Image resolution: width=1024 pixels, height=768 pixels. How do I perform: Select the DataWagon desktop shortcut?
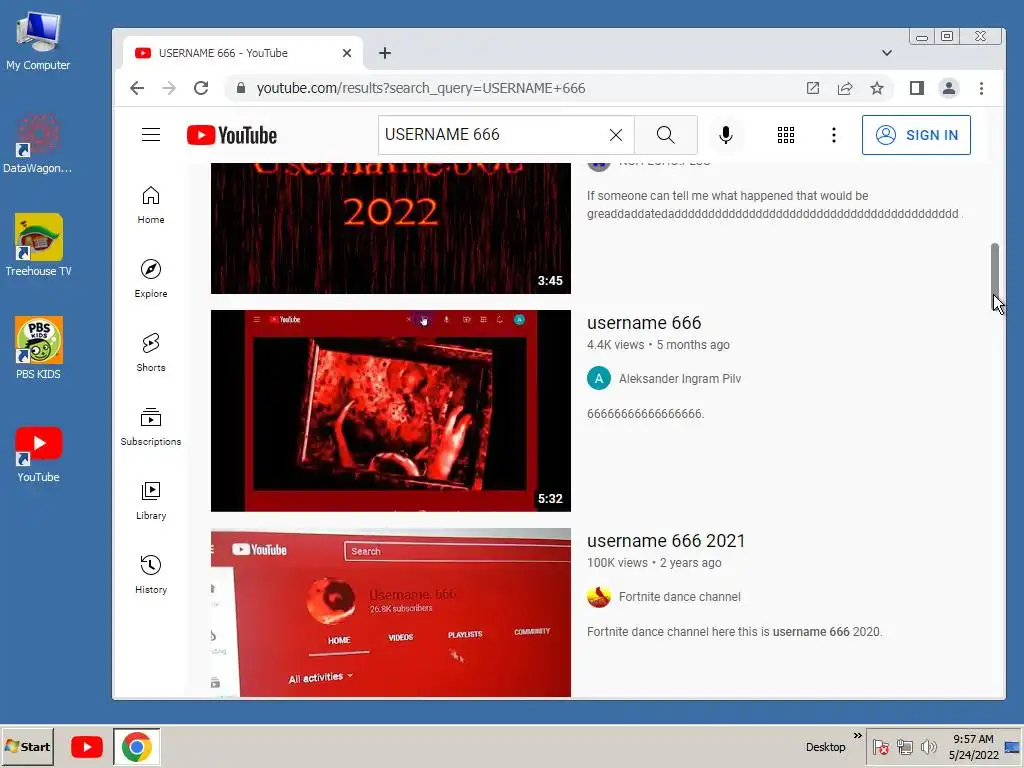coord(38,144)
